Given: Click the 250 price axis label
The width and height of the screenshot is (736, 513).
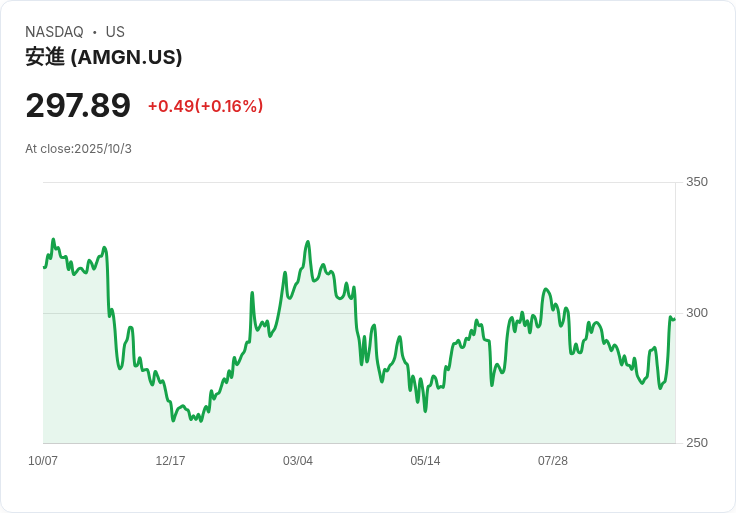Looking at the screenshot, I should [x=697, y=443].
